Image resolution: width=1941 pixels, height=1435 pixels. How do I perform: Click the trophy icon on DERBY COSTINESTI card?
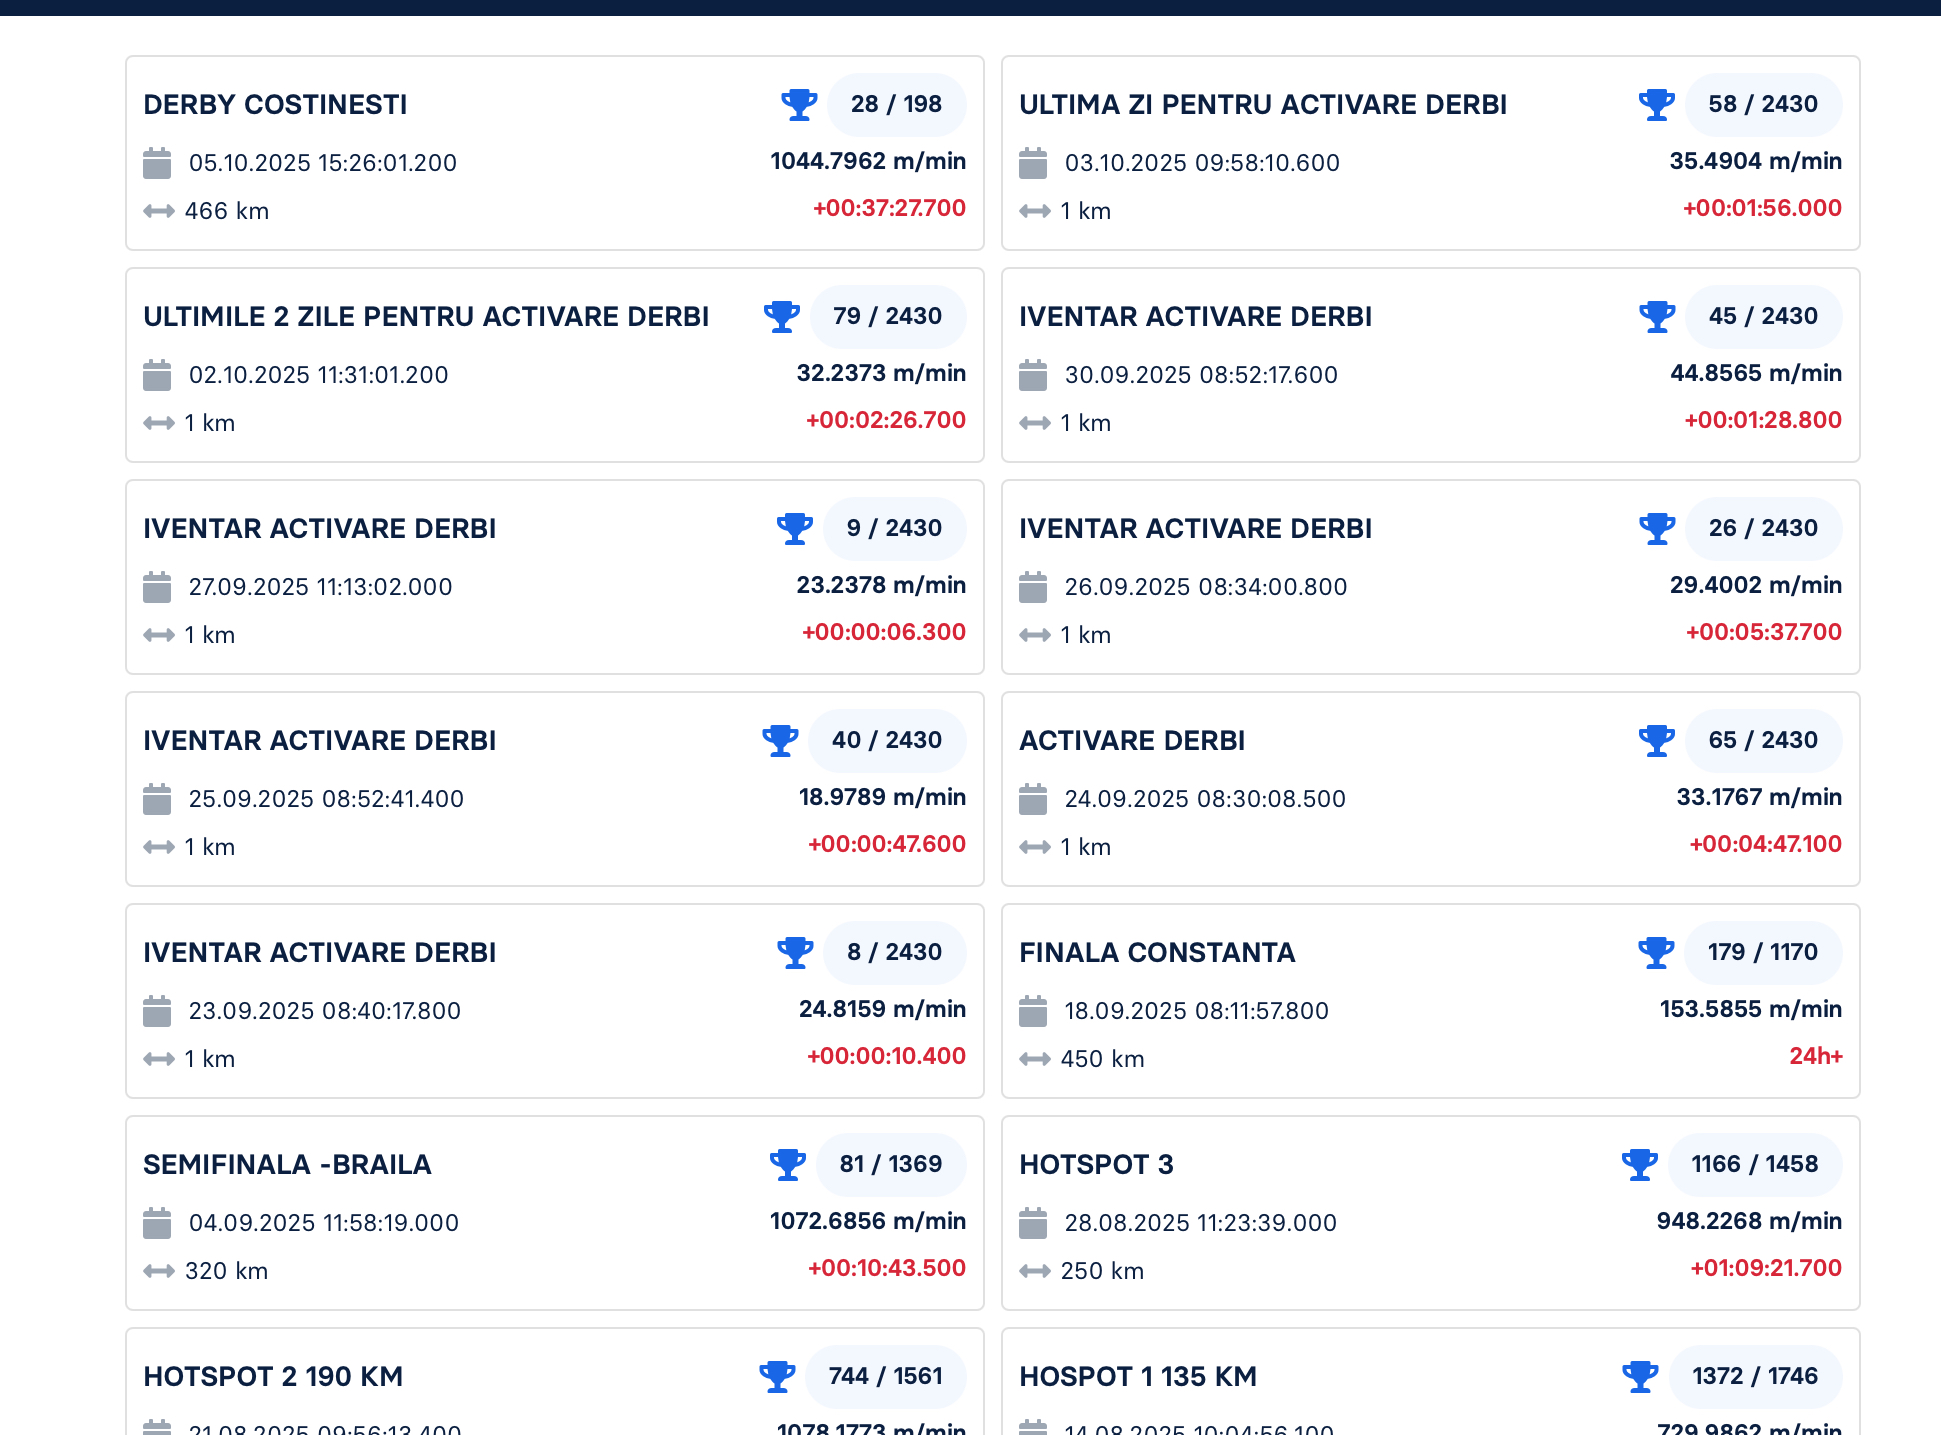[799, 104]
